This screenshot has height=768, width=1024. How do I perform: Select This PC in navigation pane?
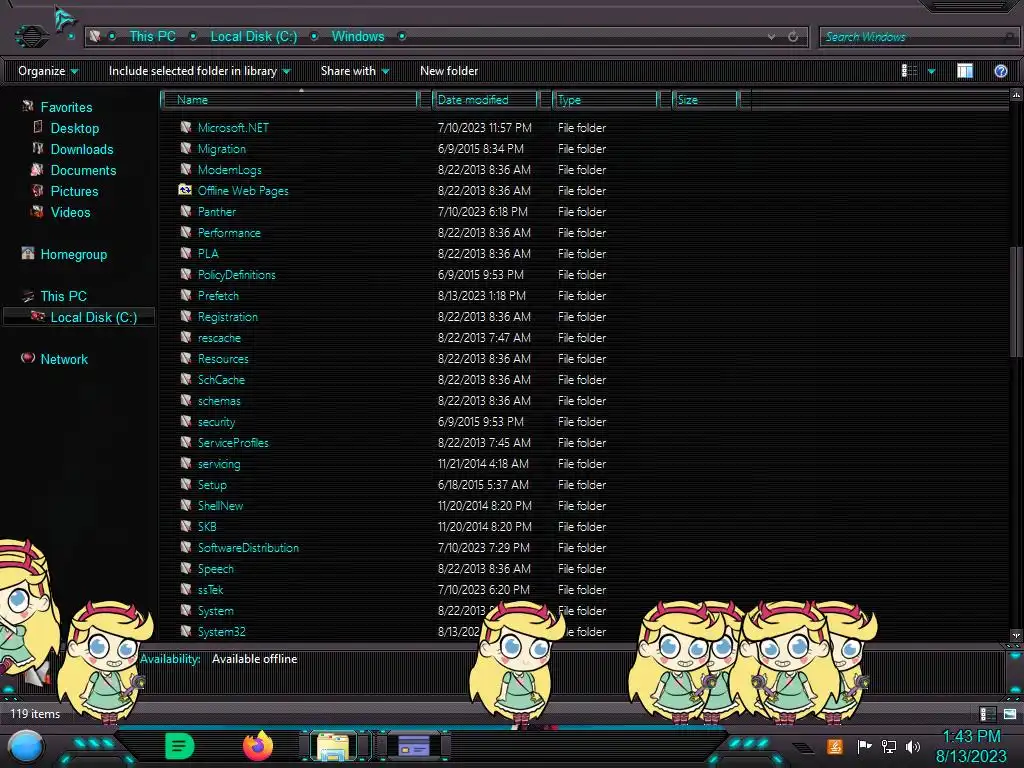(x=63, y=296)
